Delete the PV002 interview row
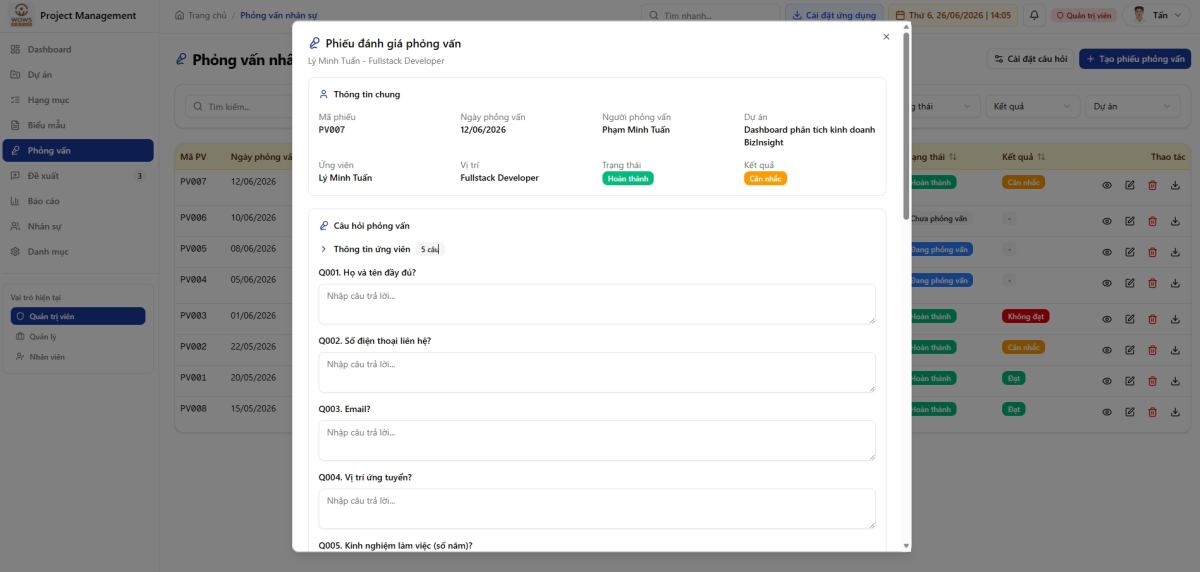 (x=1152, y=350)
